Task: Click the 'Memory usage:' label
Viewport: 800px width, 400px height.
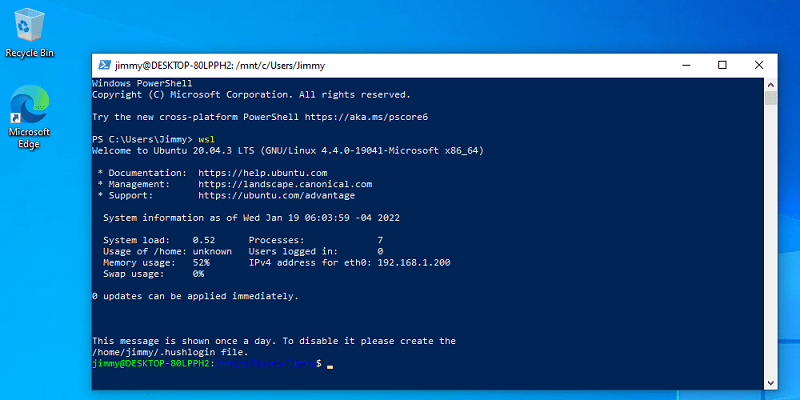Action: pos(137,263)
